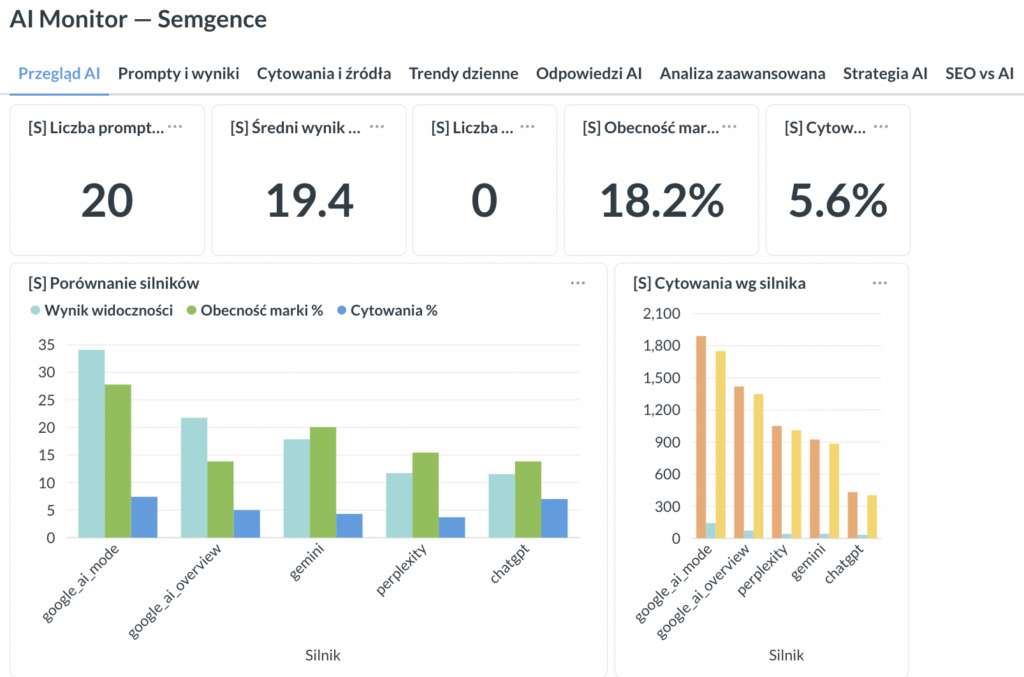Open the SEO vs AI tab
Image resolution: width=1024 pixels, height=677 pixels.
tap(979, 73)
